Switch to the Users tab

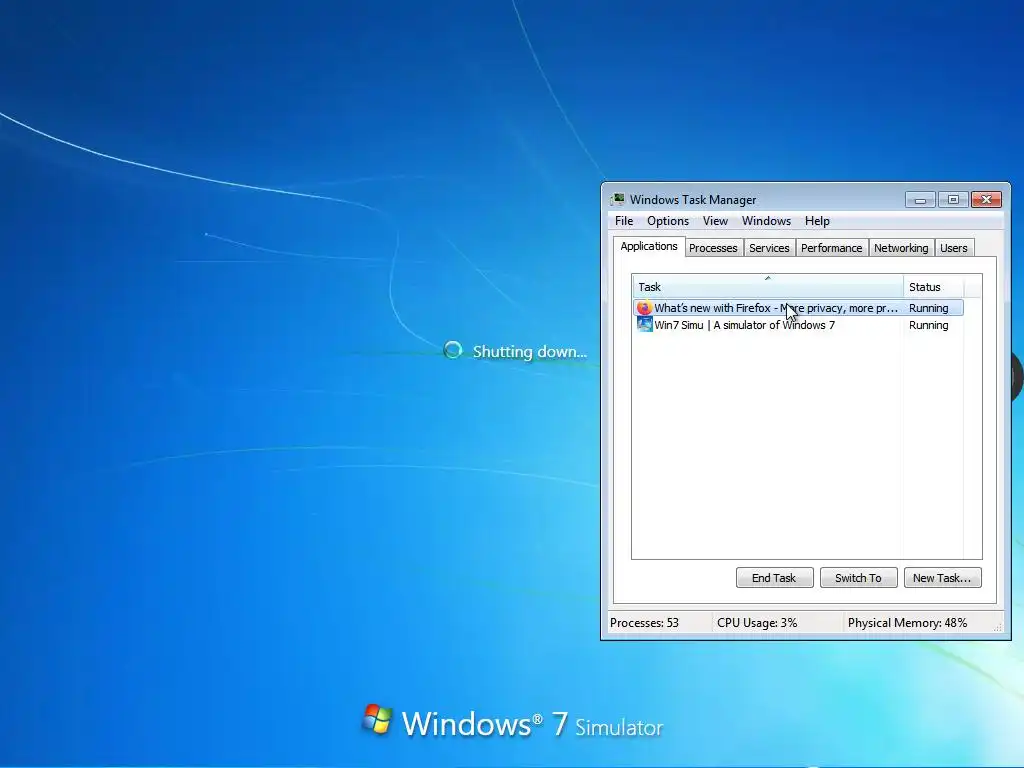953,248
